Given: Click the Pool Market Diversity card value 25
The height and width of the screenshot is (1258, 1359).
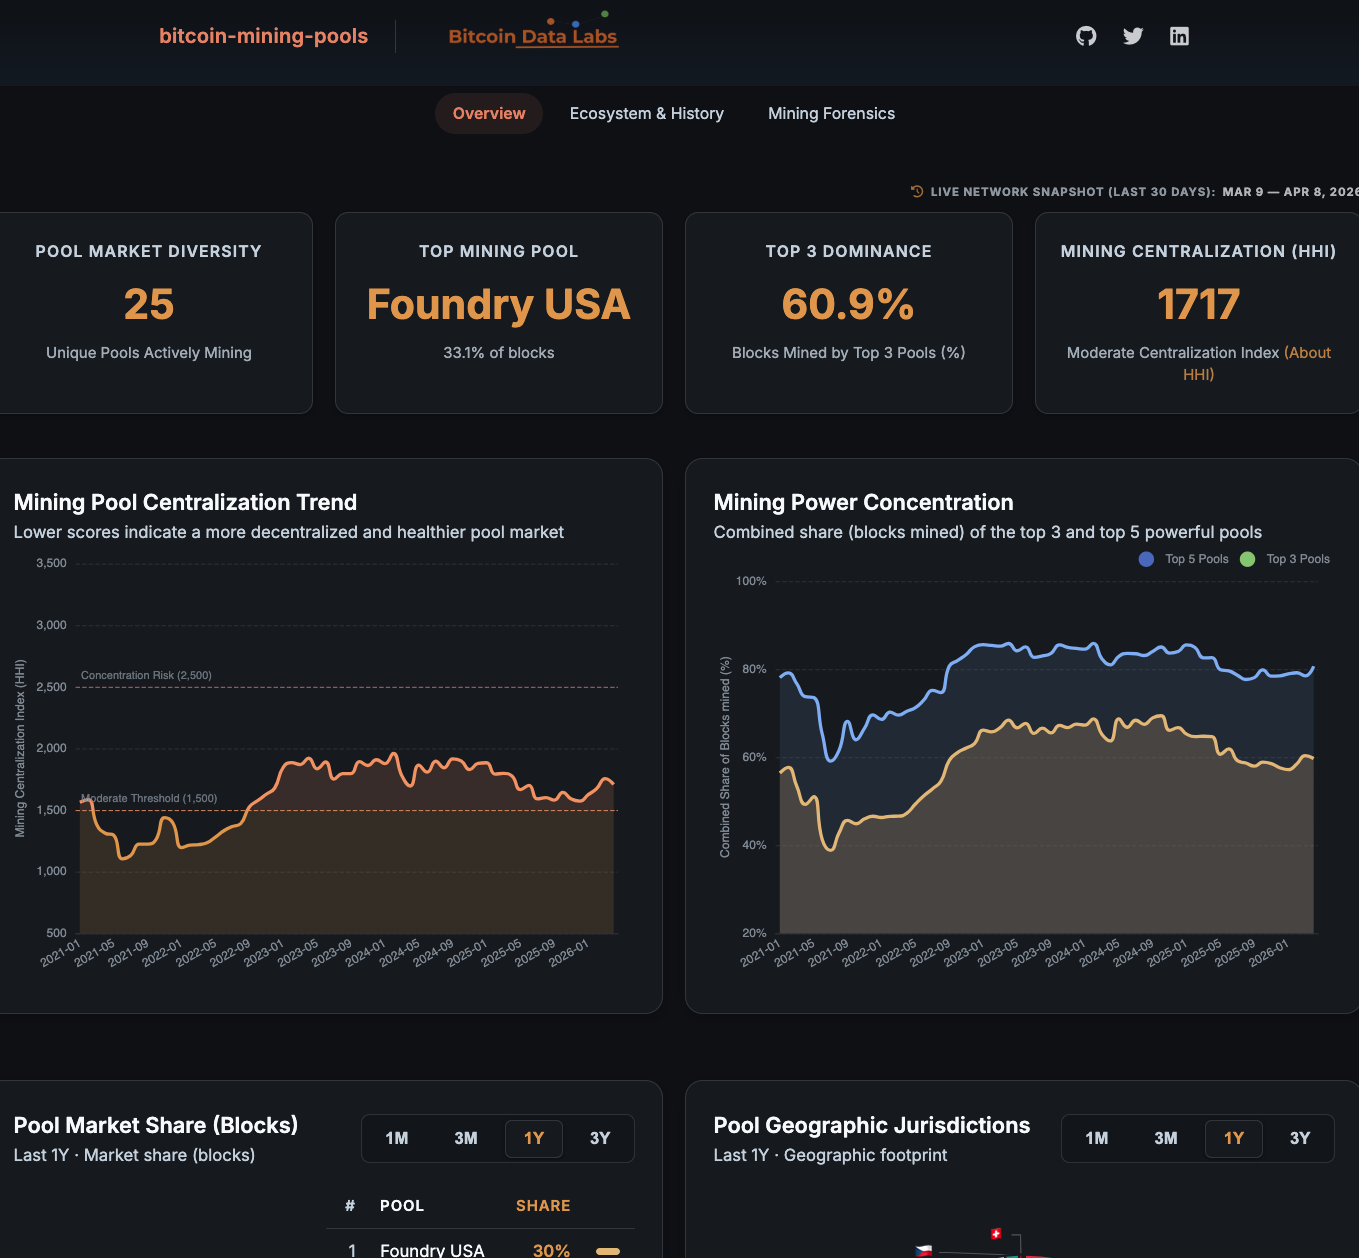Looking at the screenshot, I should click(x=149, y=304).
